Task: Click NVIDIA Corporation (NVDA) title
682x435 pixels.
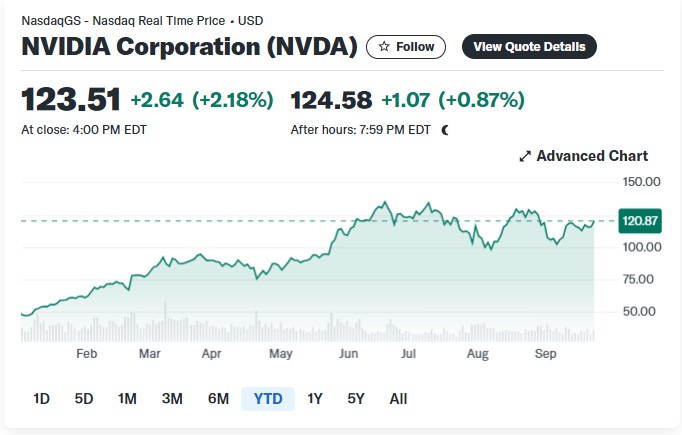Action: point(189,47)
